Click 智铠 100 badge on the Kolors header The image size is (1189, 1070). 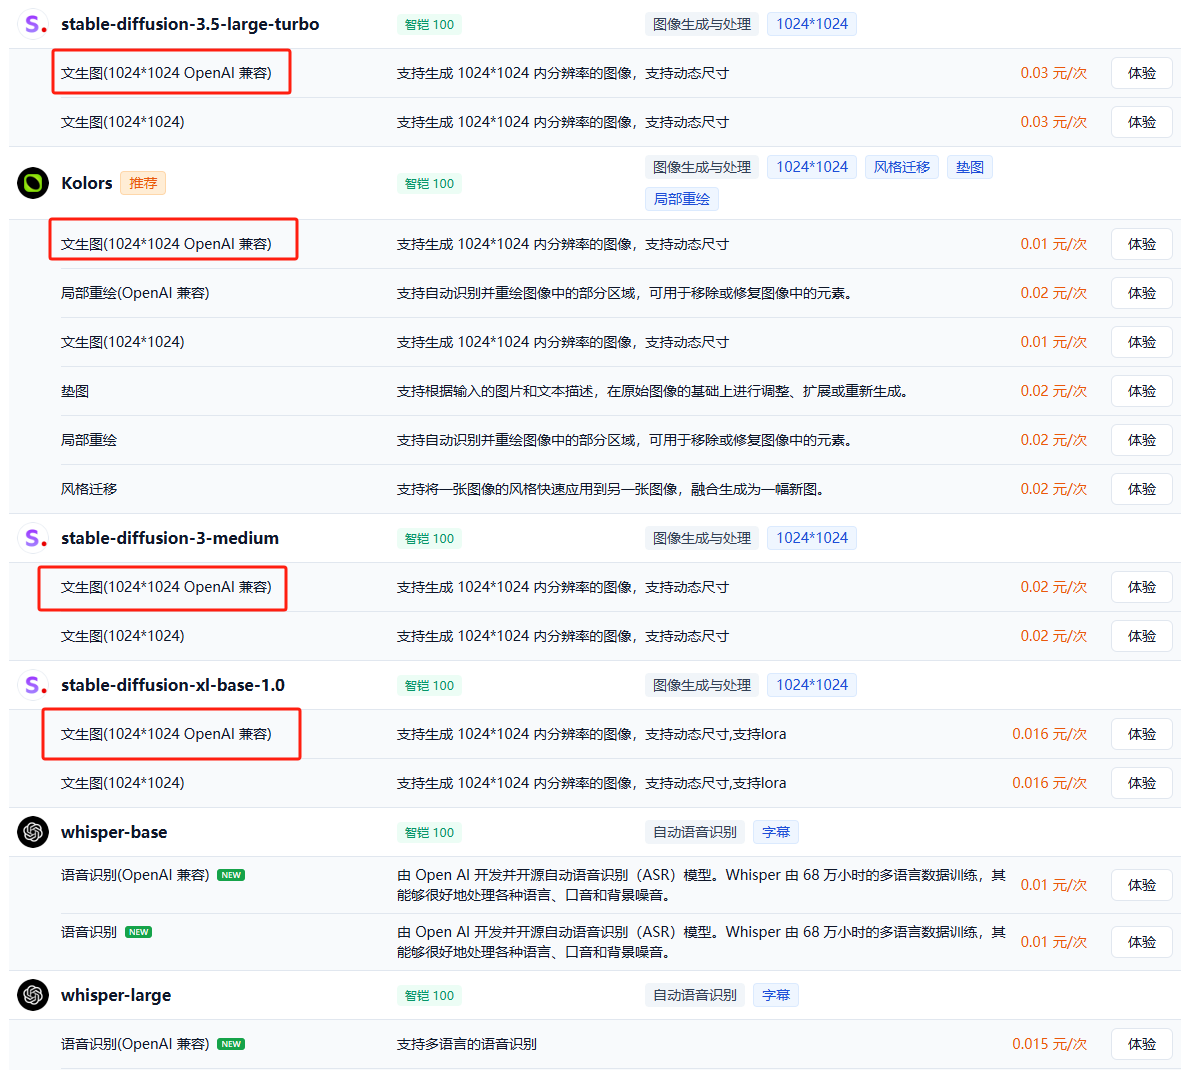pyautogui.click(x=429, y=184)
